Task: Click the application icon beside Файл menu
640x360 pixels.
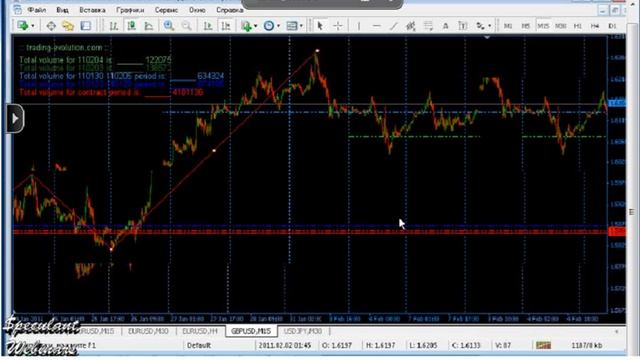Action: click(17, 9)
